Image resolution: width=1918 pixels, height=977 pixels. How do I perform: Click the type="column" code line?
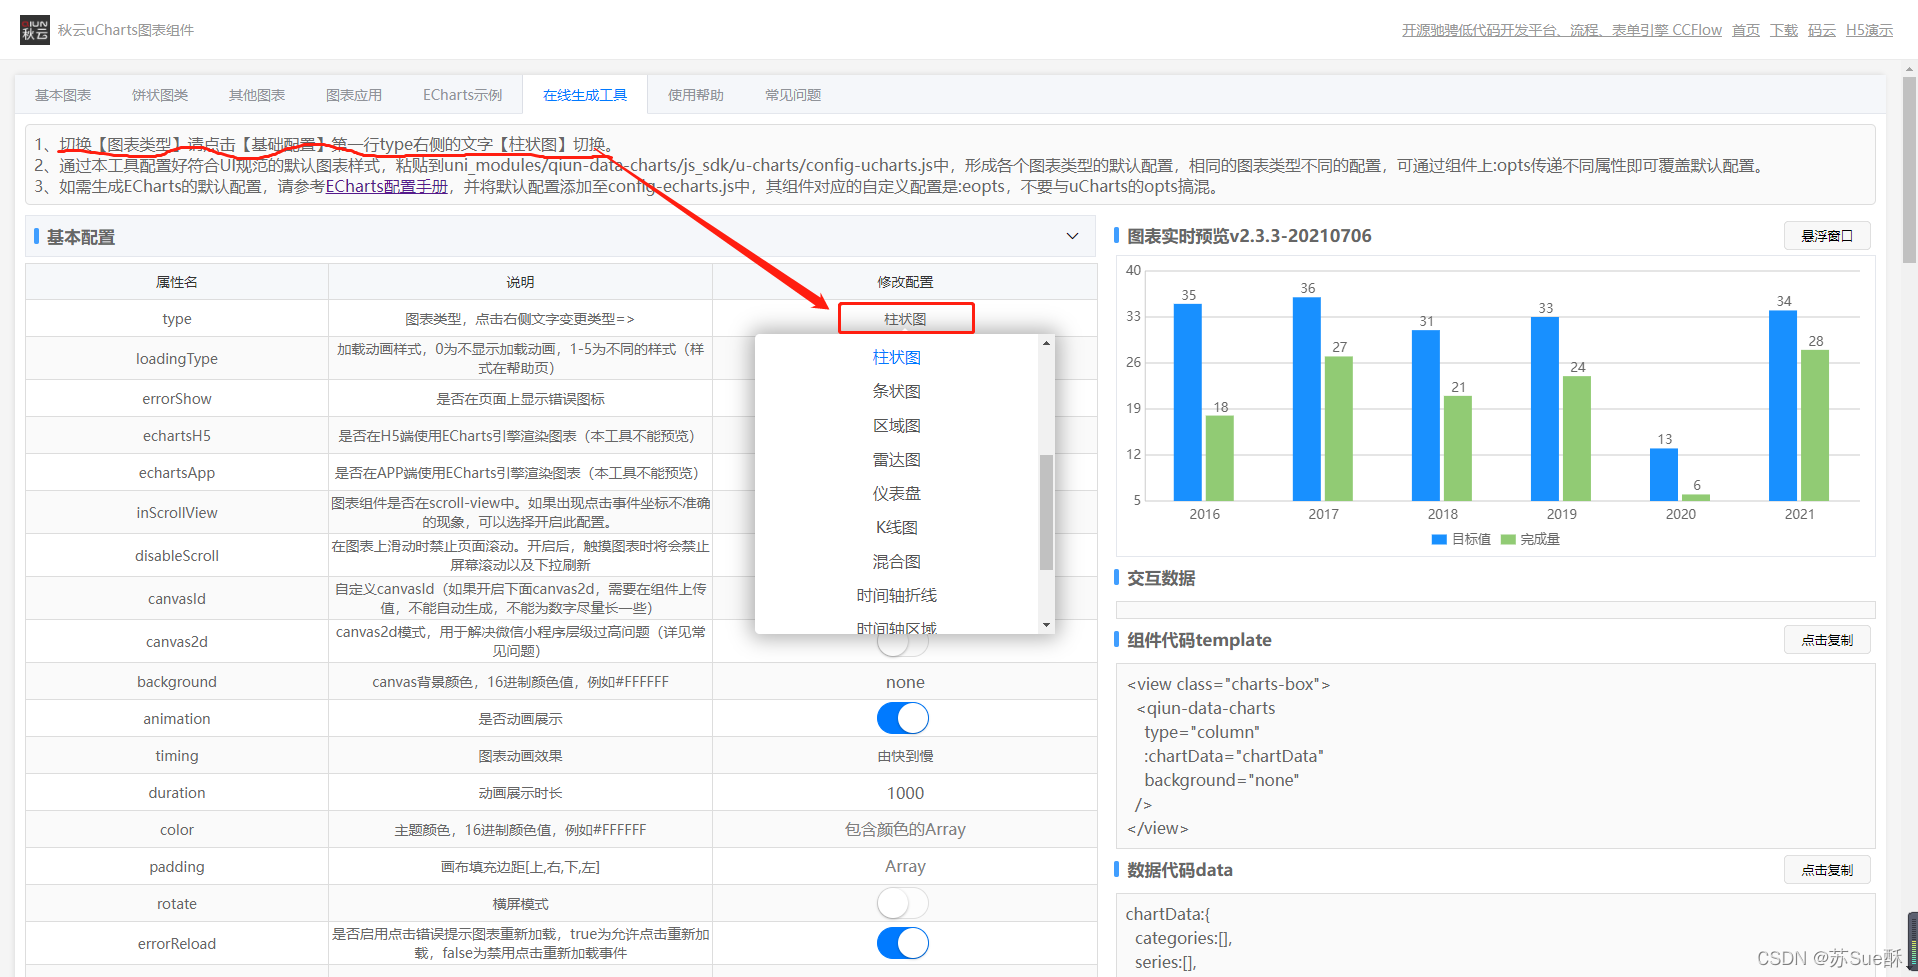tap(1202, 732)
